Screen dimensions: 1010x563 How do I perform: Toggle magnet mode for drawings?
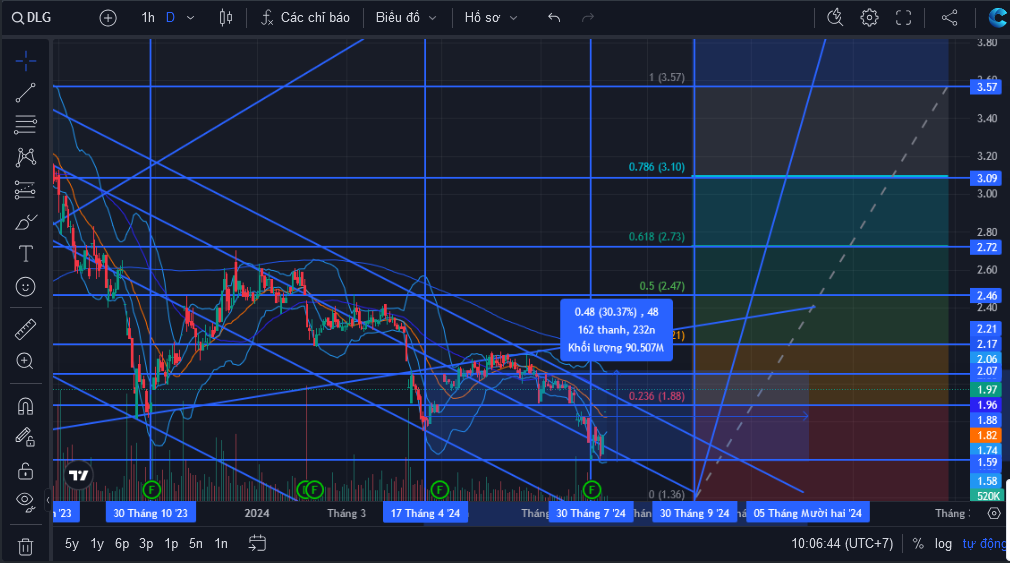coord(26,406)
